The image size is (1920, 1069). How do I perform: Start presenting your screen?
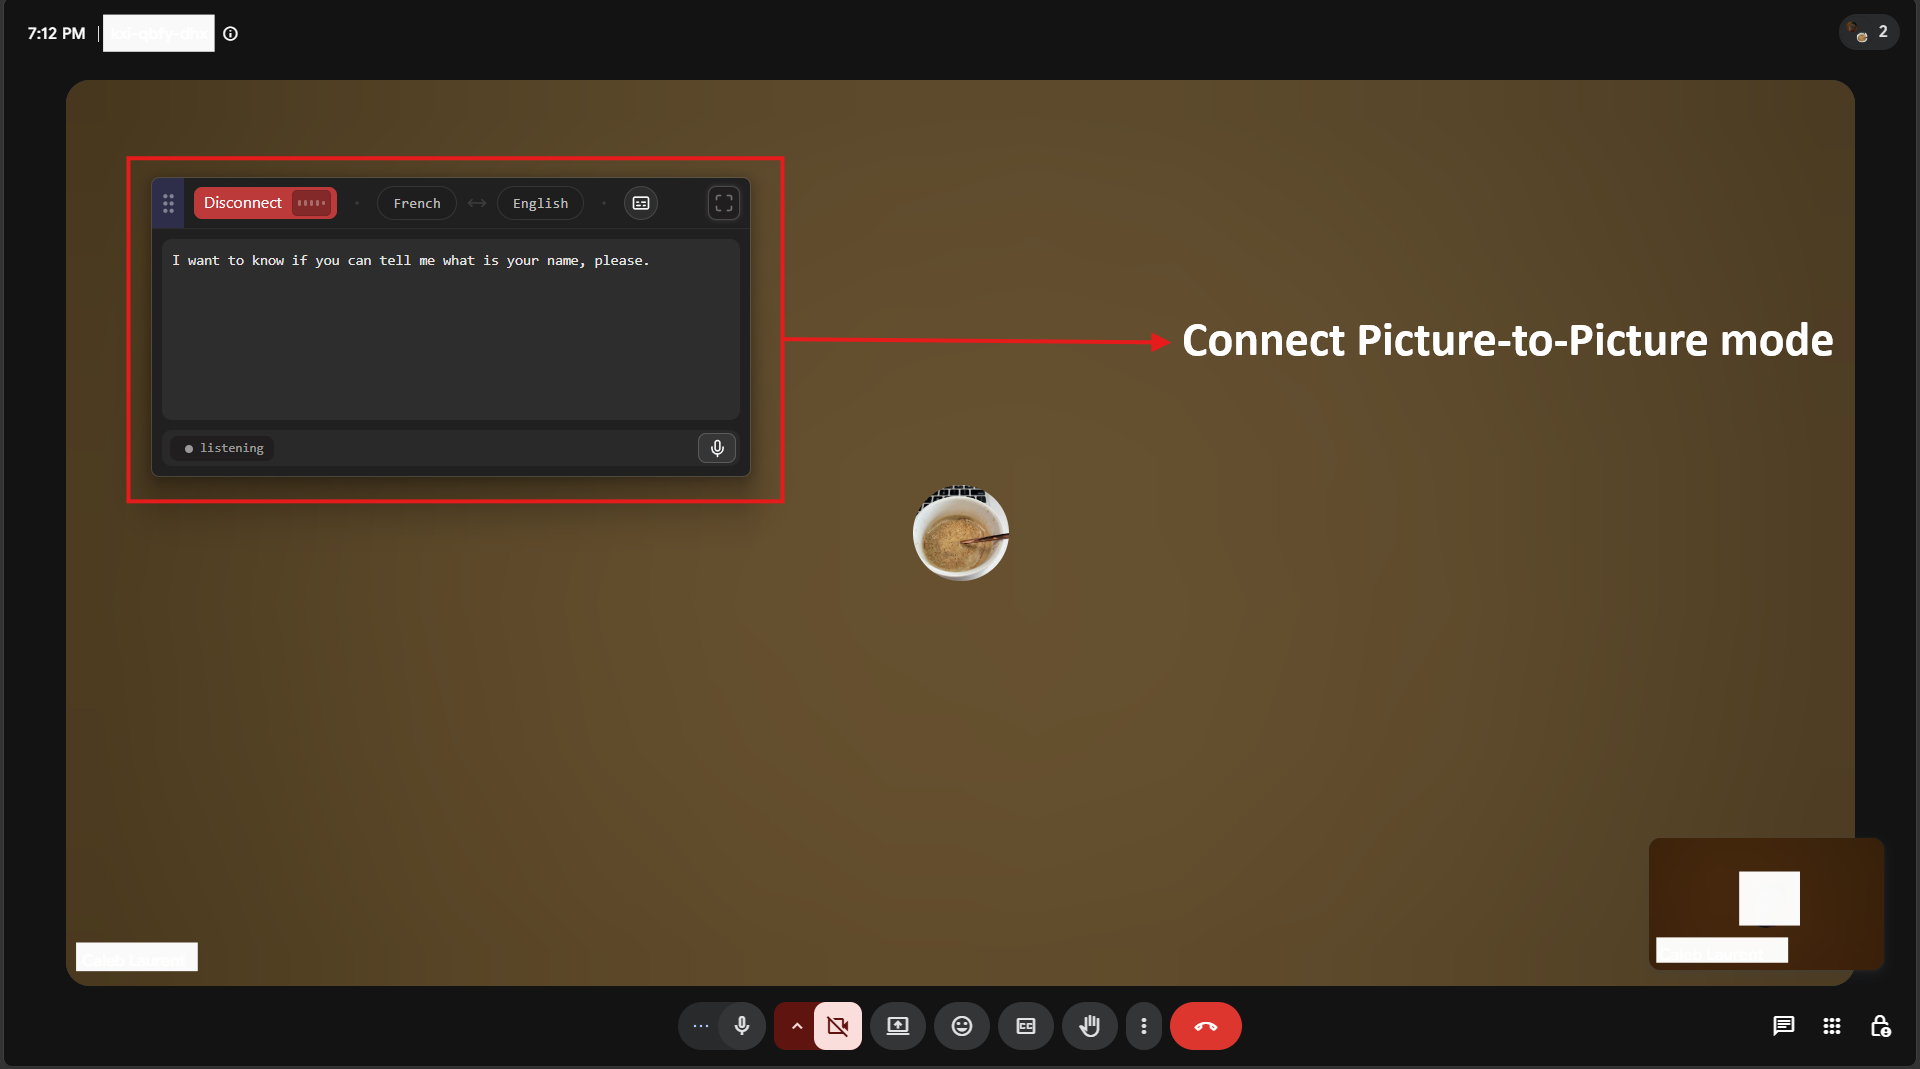pyautogui.click(x=898, y=1026)
